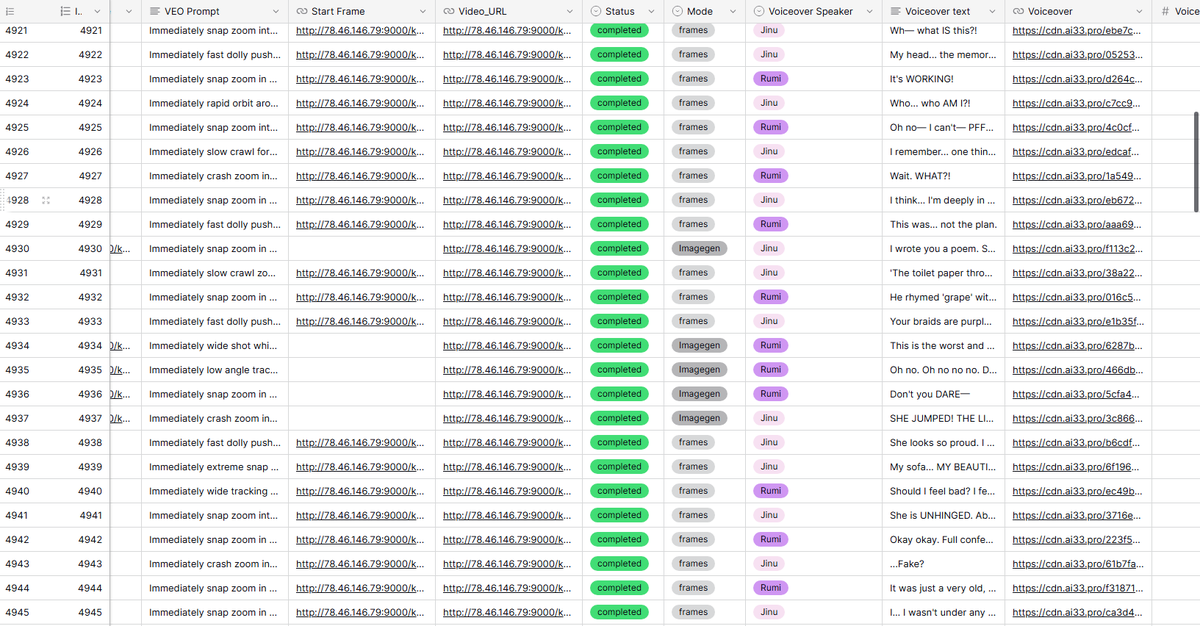Open the Voiceover link ending ebe7c in row 4921
Screen dimensions: 1200x626
tap(1076, 30)
